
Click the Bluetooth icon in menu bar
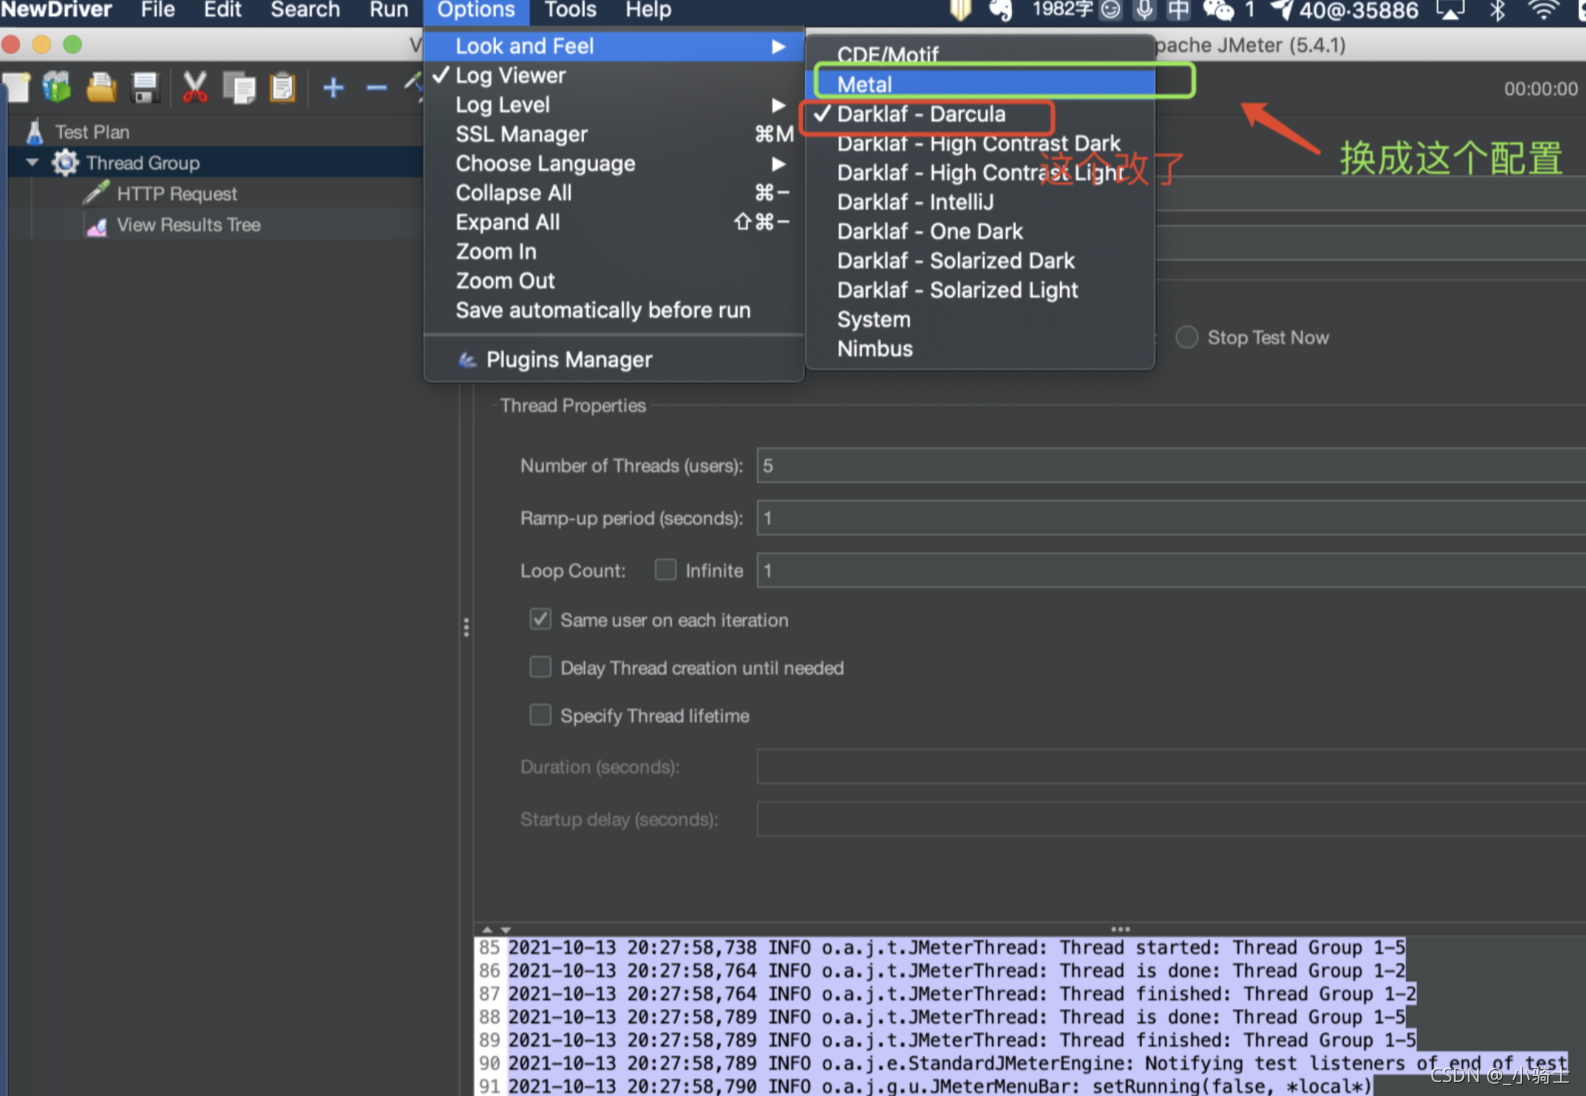1498,10
